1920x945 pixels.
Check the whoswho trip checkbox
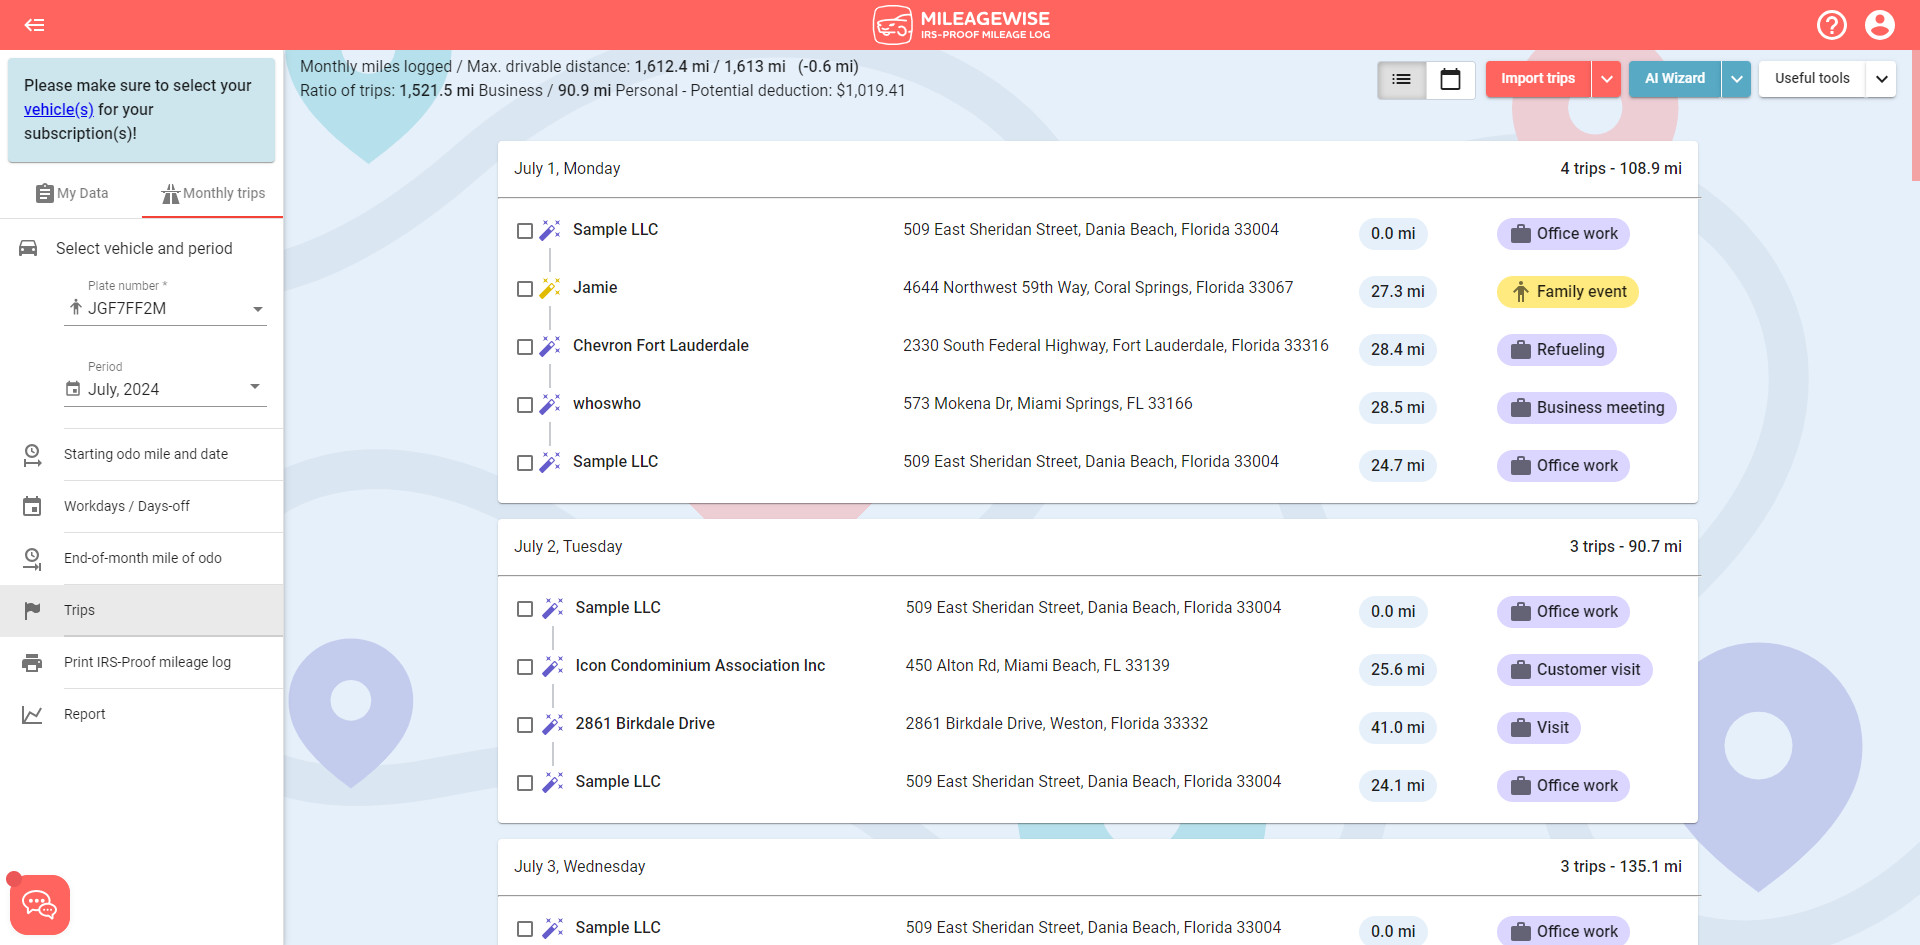[525, 405]
